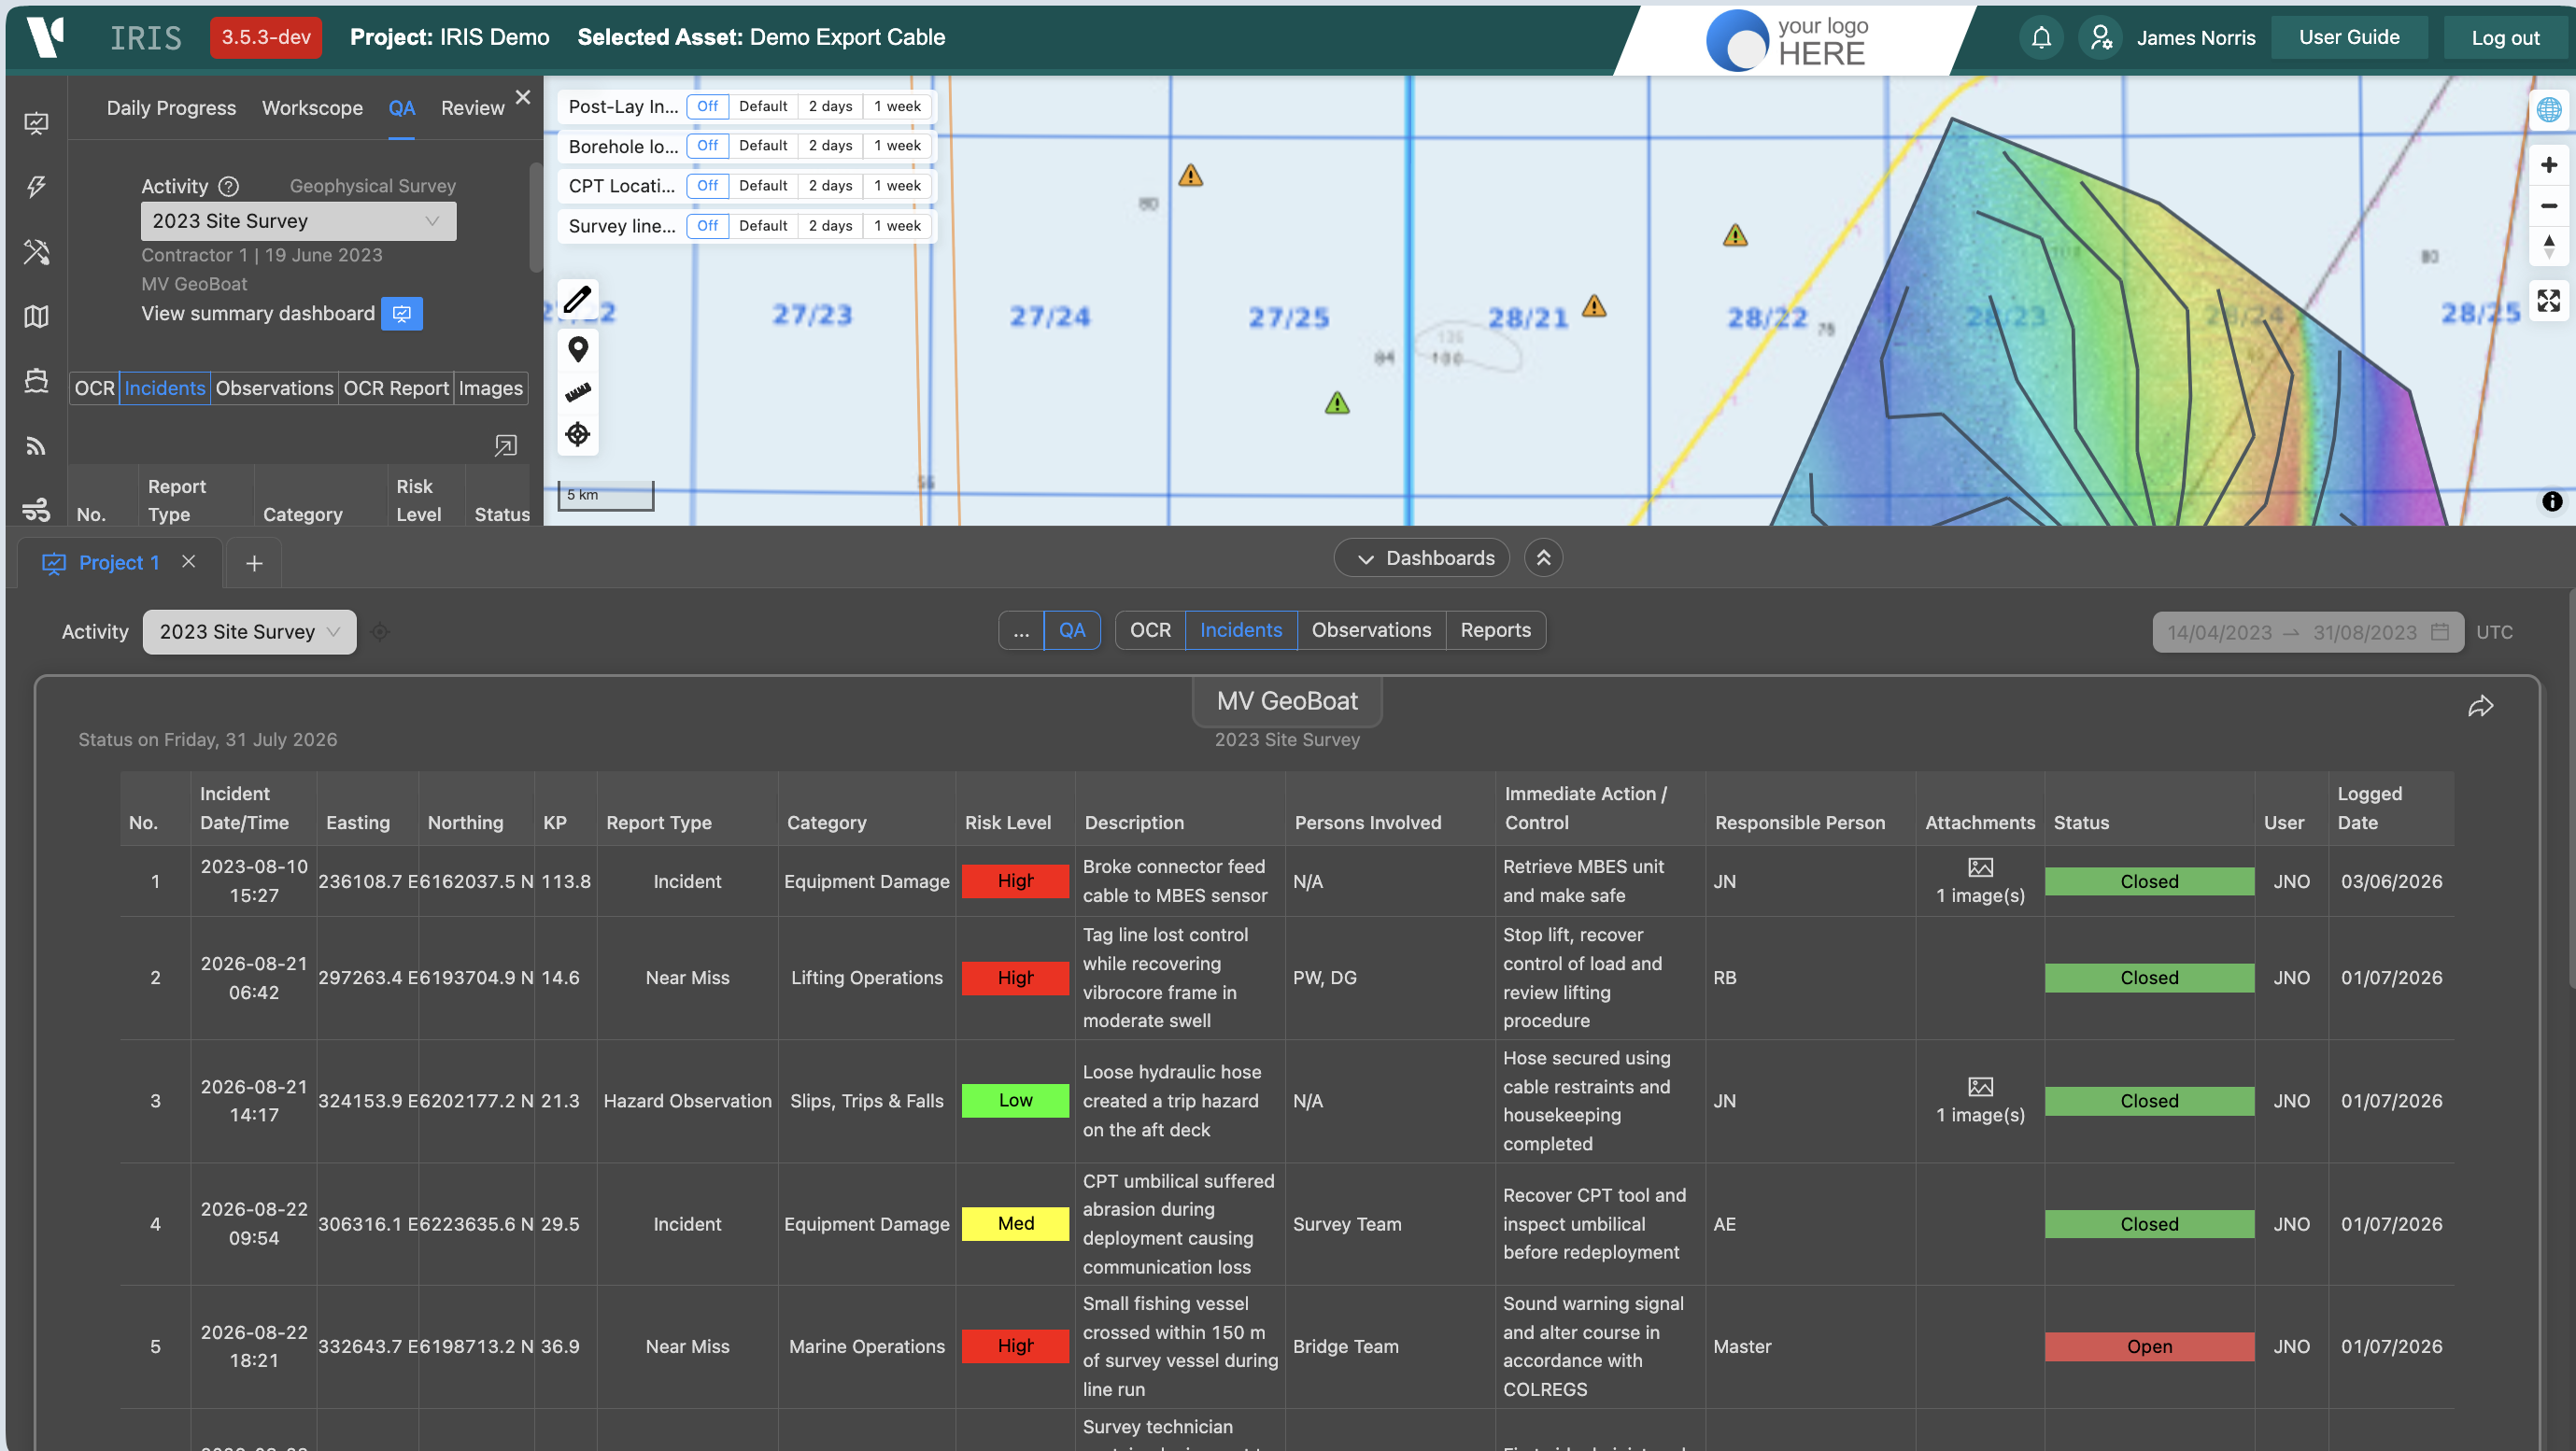Click the User Guide button
Viewport: 2576px width, 1451px height.
(2348, 38)
